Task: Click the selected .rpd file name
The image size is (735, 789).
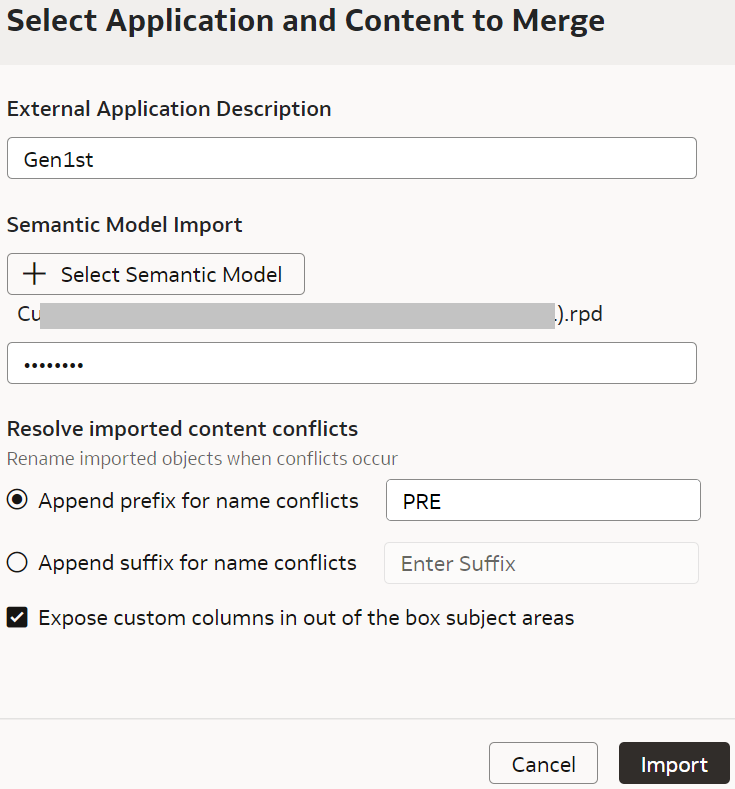Action: pos(310,315)
